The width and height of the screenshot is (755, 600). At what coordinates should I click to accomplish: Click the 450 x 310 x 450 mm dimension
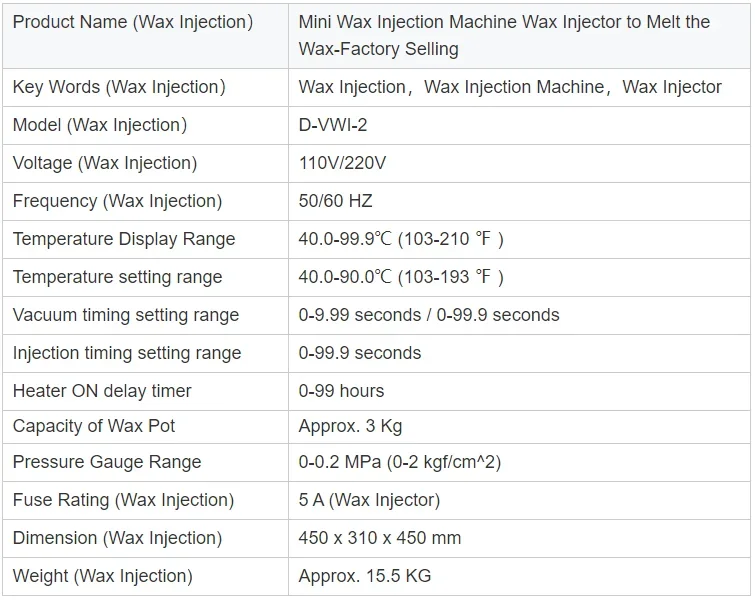380,538
